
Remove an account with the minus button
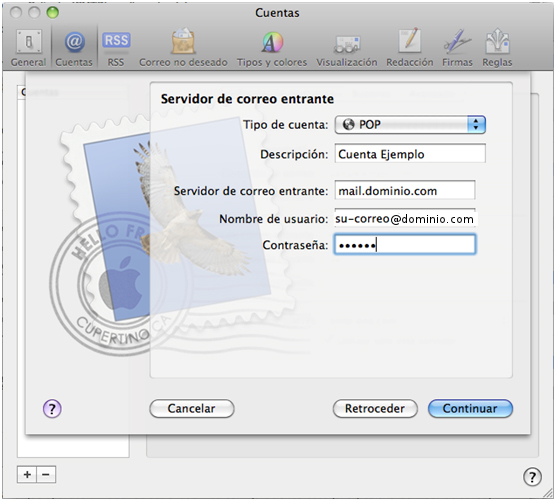click(x=46, y=474)
